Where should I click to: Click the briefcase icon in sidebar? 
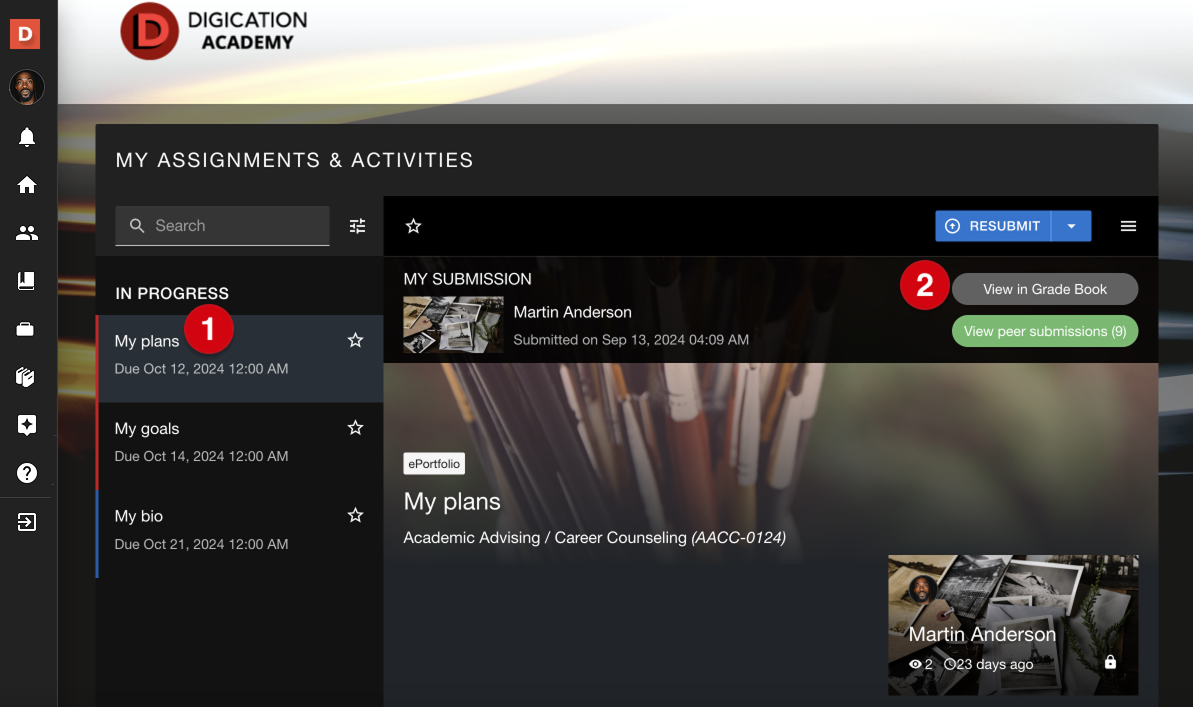click(x=27, y=329)
